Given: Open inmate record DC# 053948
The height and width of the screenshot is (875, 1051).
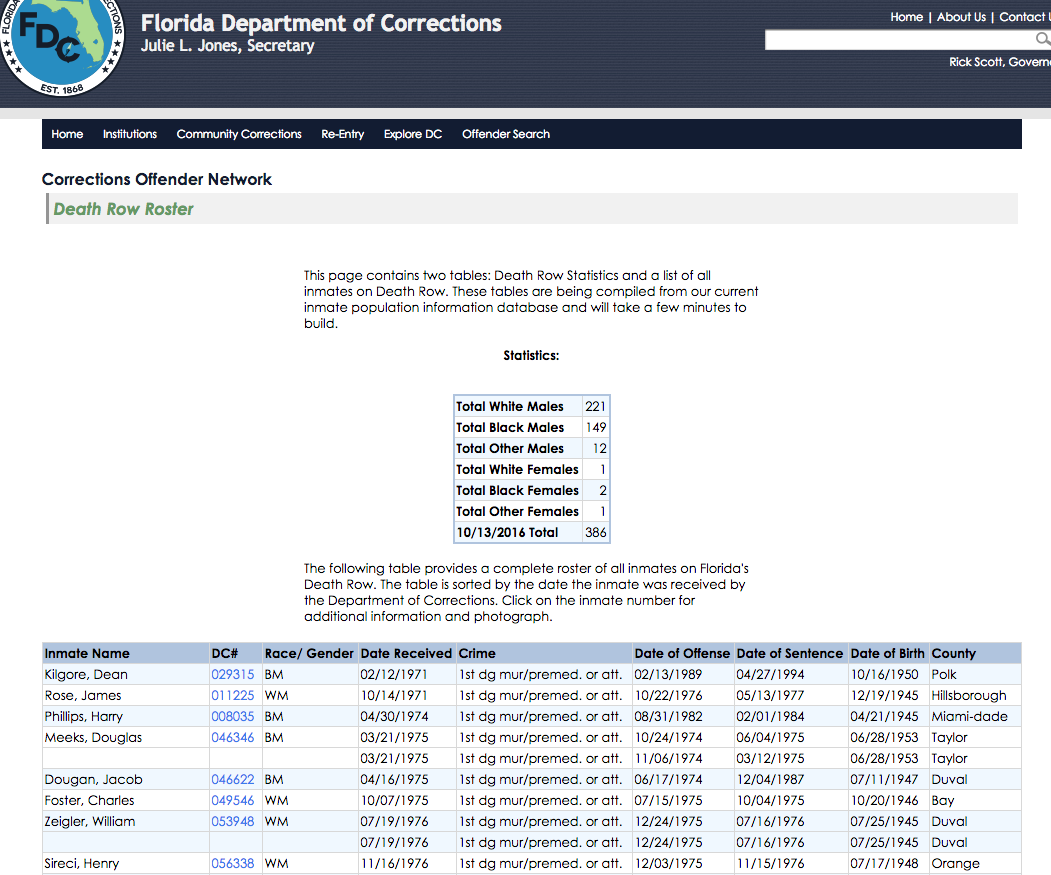Looking at the screenshot, I should (233, 821).
